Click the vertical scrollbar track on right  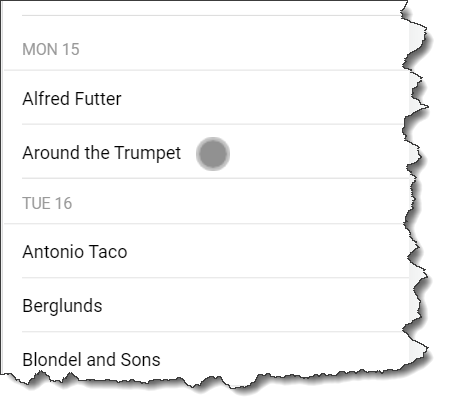pyautogui.click(x=412, y=187)
